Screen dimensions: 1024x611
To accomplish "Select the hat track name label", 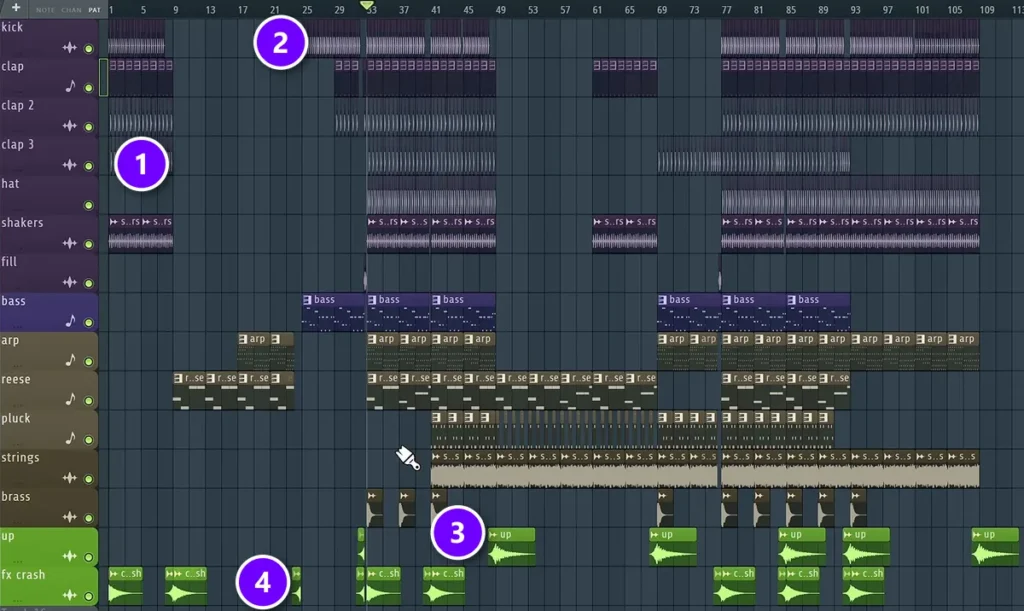I will (10, 184).
